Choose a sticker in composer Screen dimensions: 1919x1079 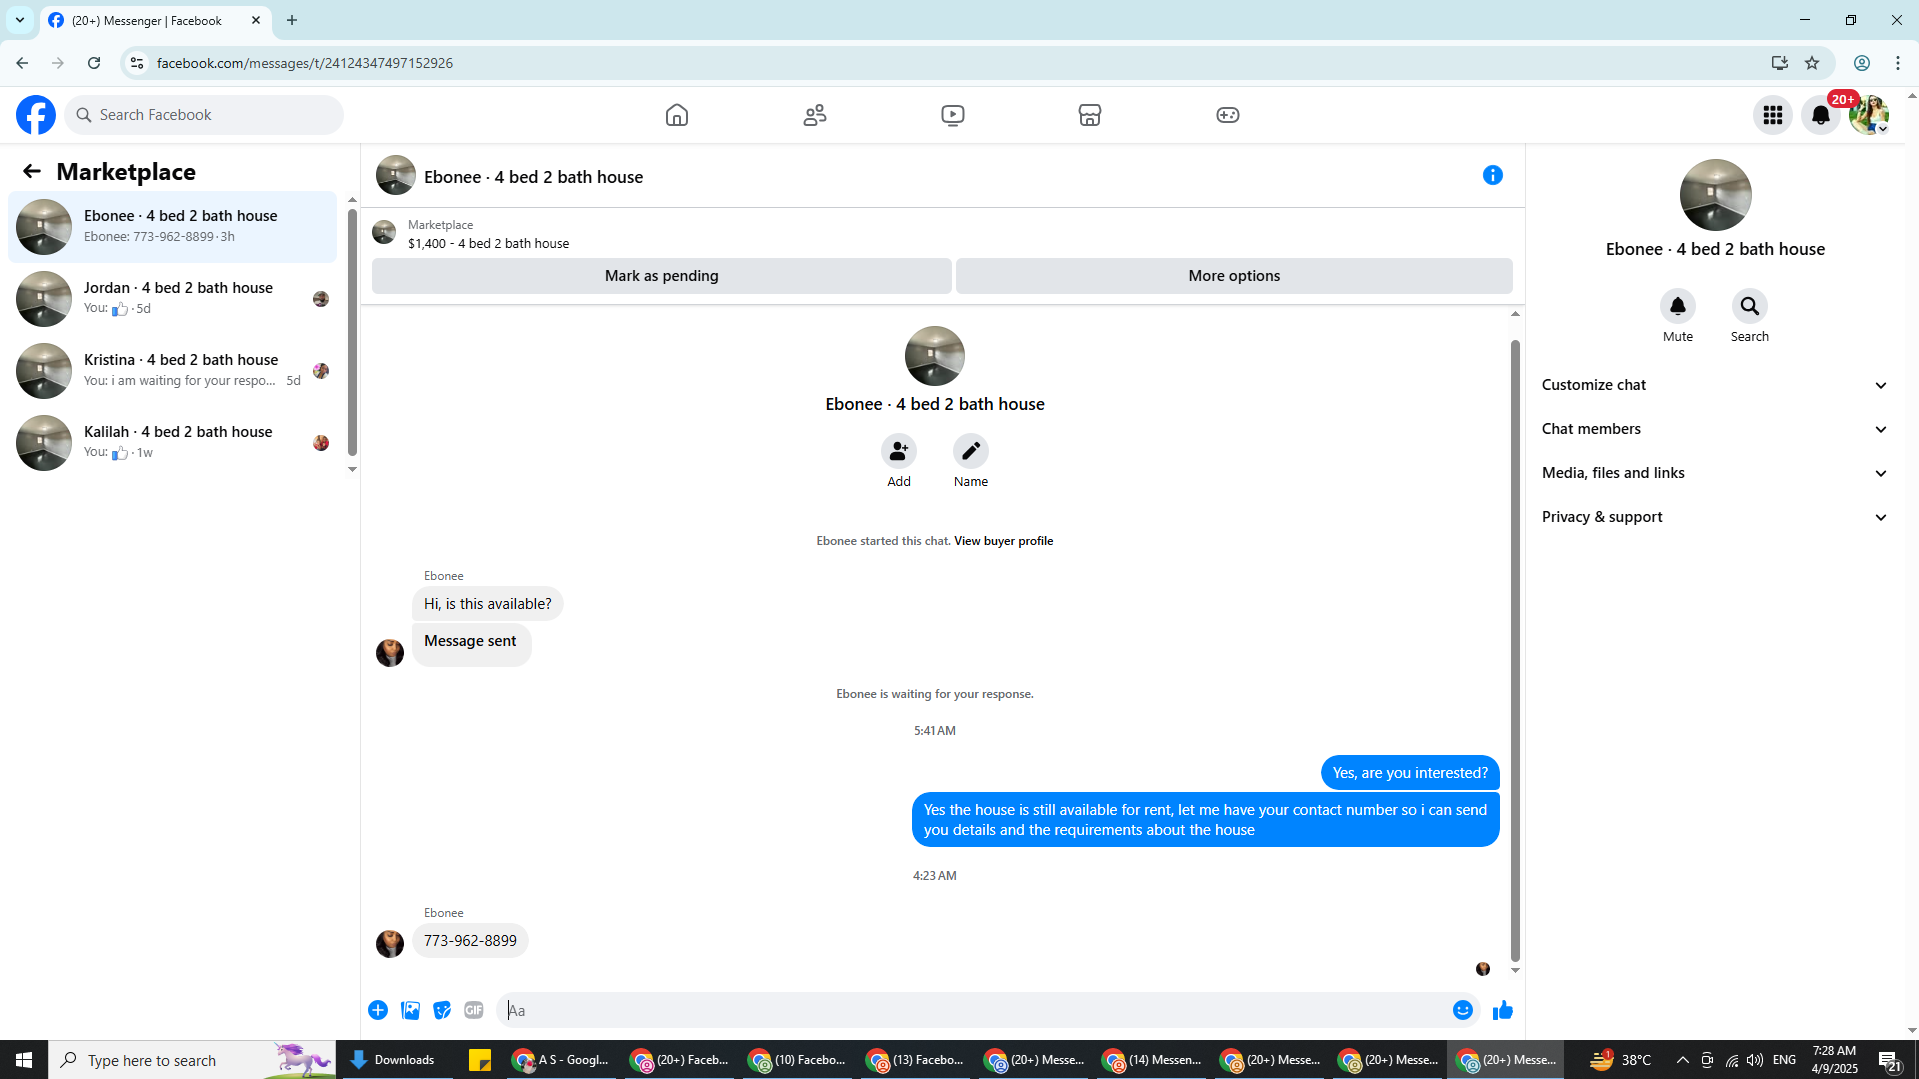tap(442, 1010)
